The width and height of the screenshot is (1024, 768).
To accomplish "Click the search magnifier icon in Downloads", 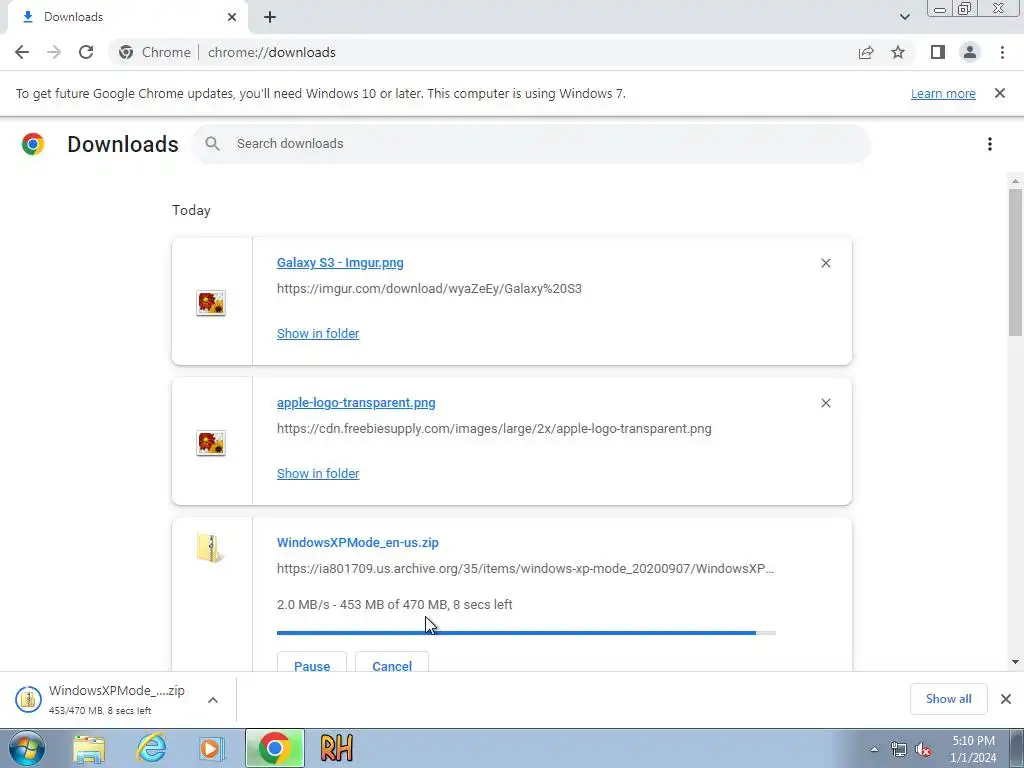I will [212, 144].
